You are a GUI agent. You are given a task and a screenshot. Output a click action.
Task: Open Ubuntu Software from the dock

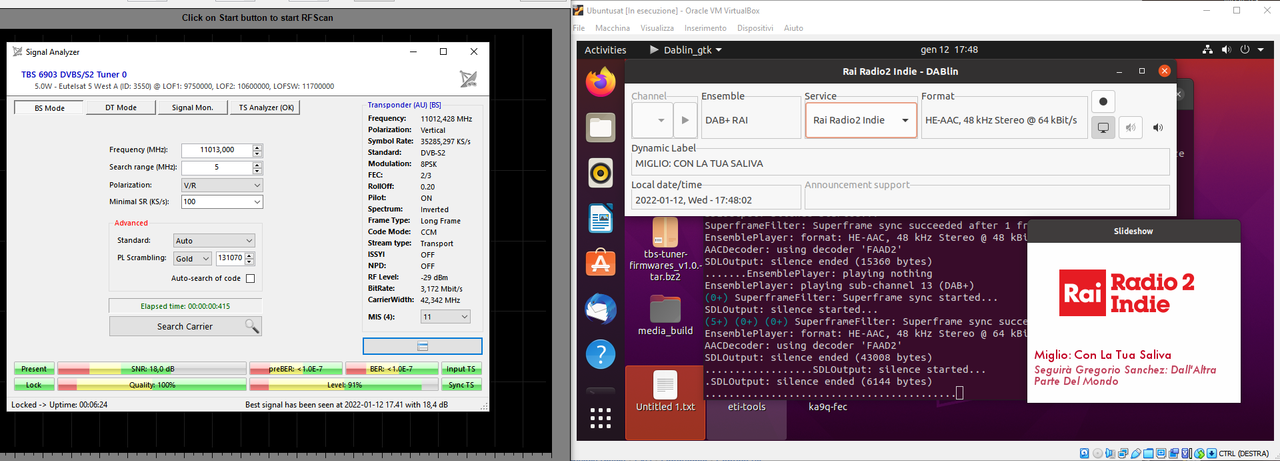[600, 263]
